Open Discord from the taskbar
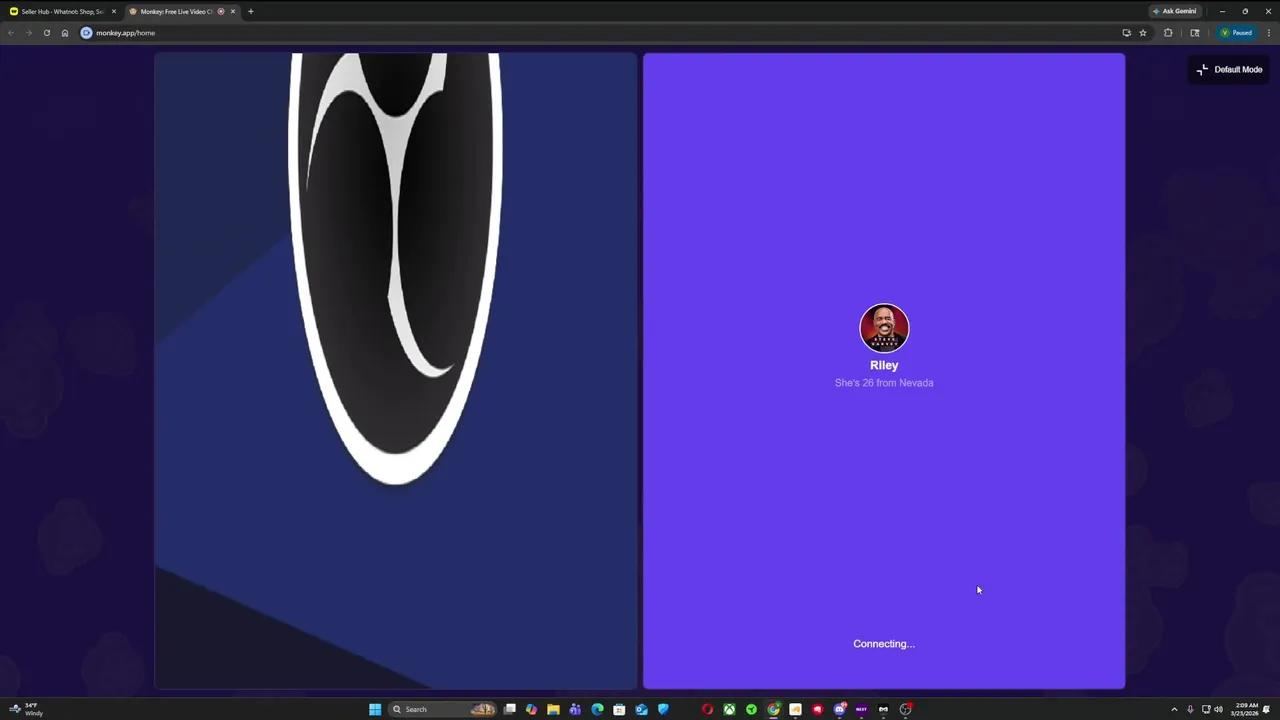Image resolution: width=1280 pixels, height=720 pixels. coord(839,709)
